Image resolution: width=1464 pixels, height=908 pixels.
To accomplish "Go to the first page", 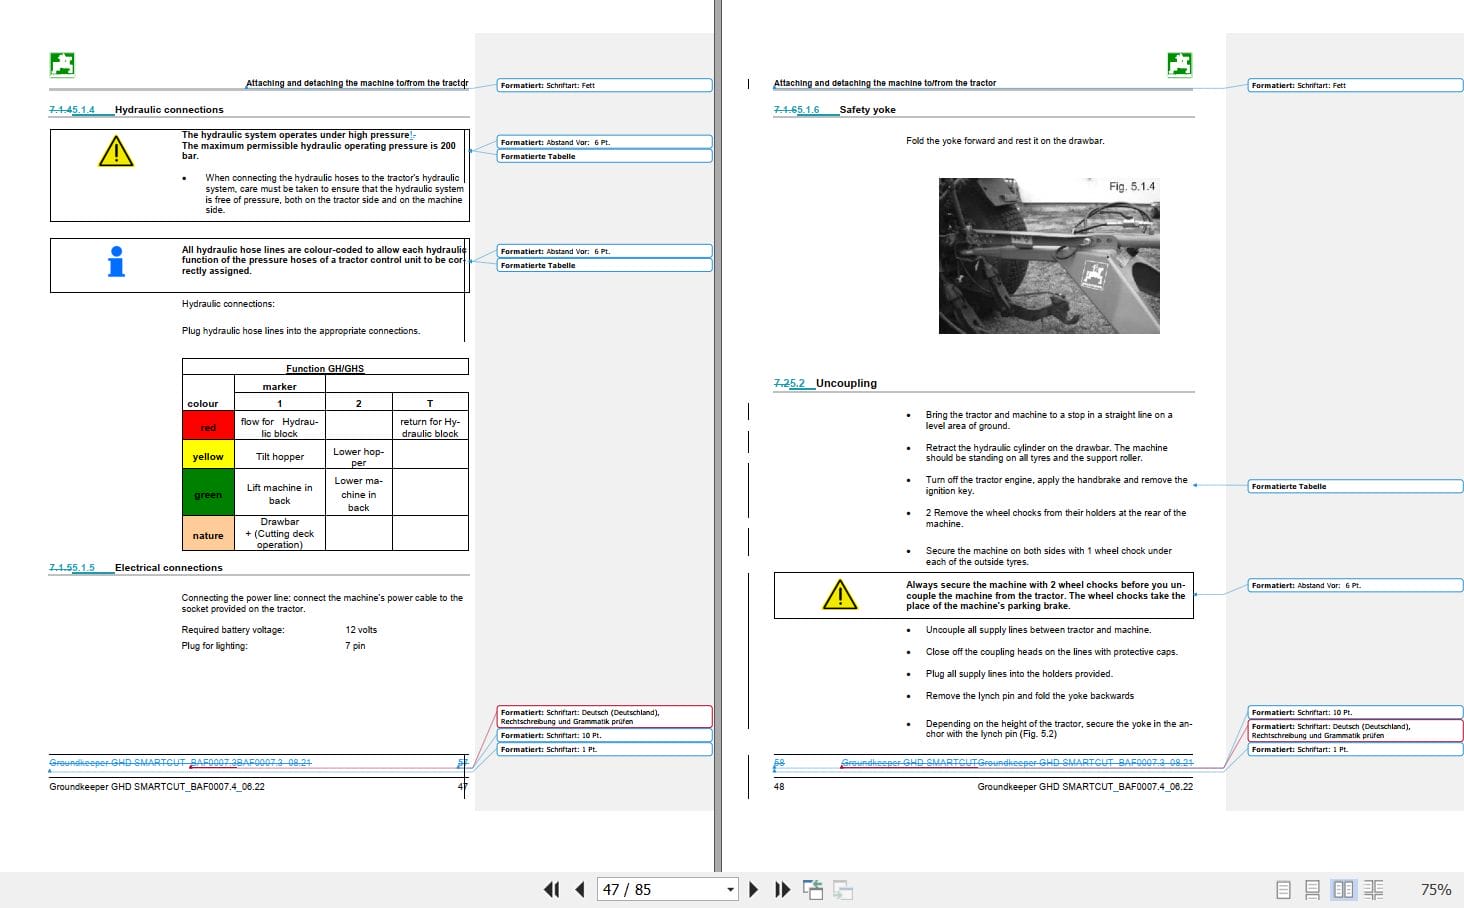I will 551,889.
